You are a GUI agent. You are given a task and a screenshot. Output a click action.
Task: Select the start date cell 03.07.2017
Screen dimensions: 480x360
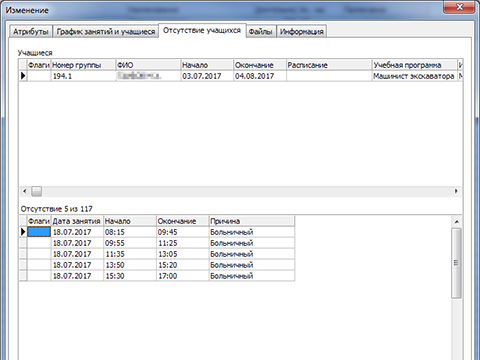(x=207, y=76)
